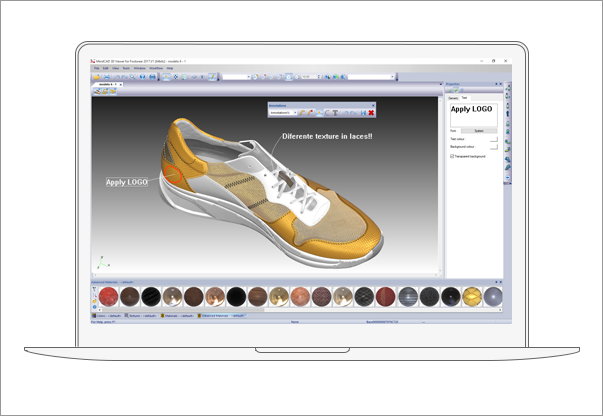Select the Advanced Materials tab at the bottom
Image resolution: width=603 pixels, height=416 pixels.
pyautogui.click(x=222, y=316)
